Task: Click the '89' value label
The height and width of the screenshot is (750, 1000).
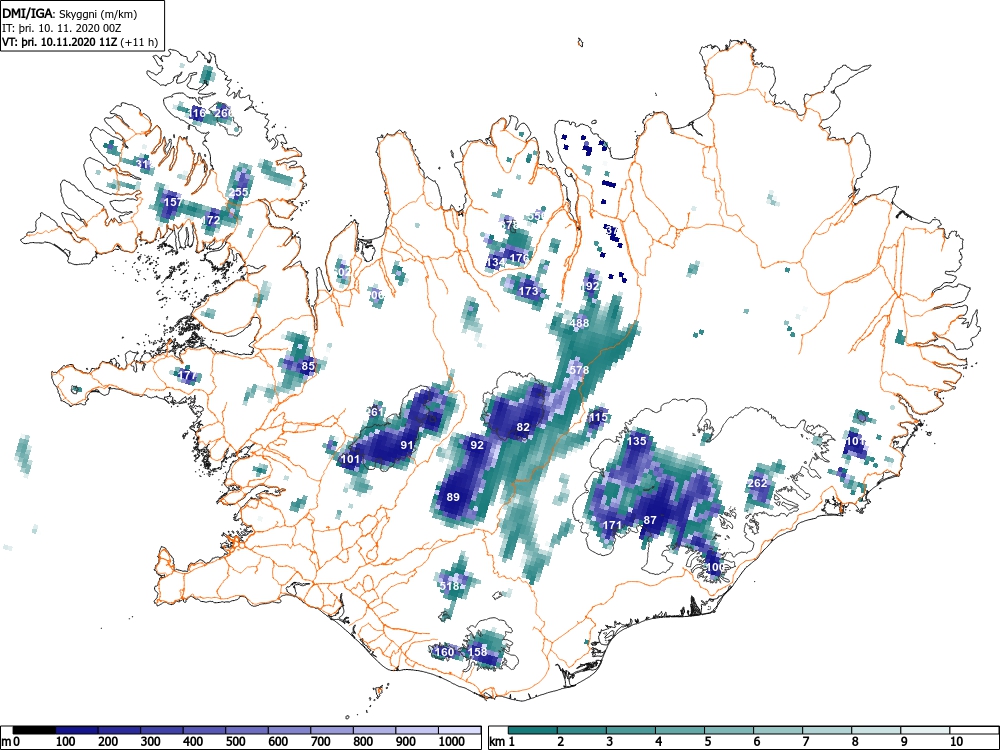Action: pyautogui.click(x=453, y=497)
